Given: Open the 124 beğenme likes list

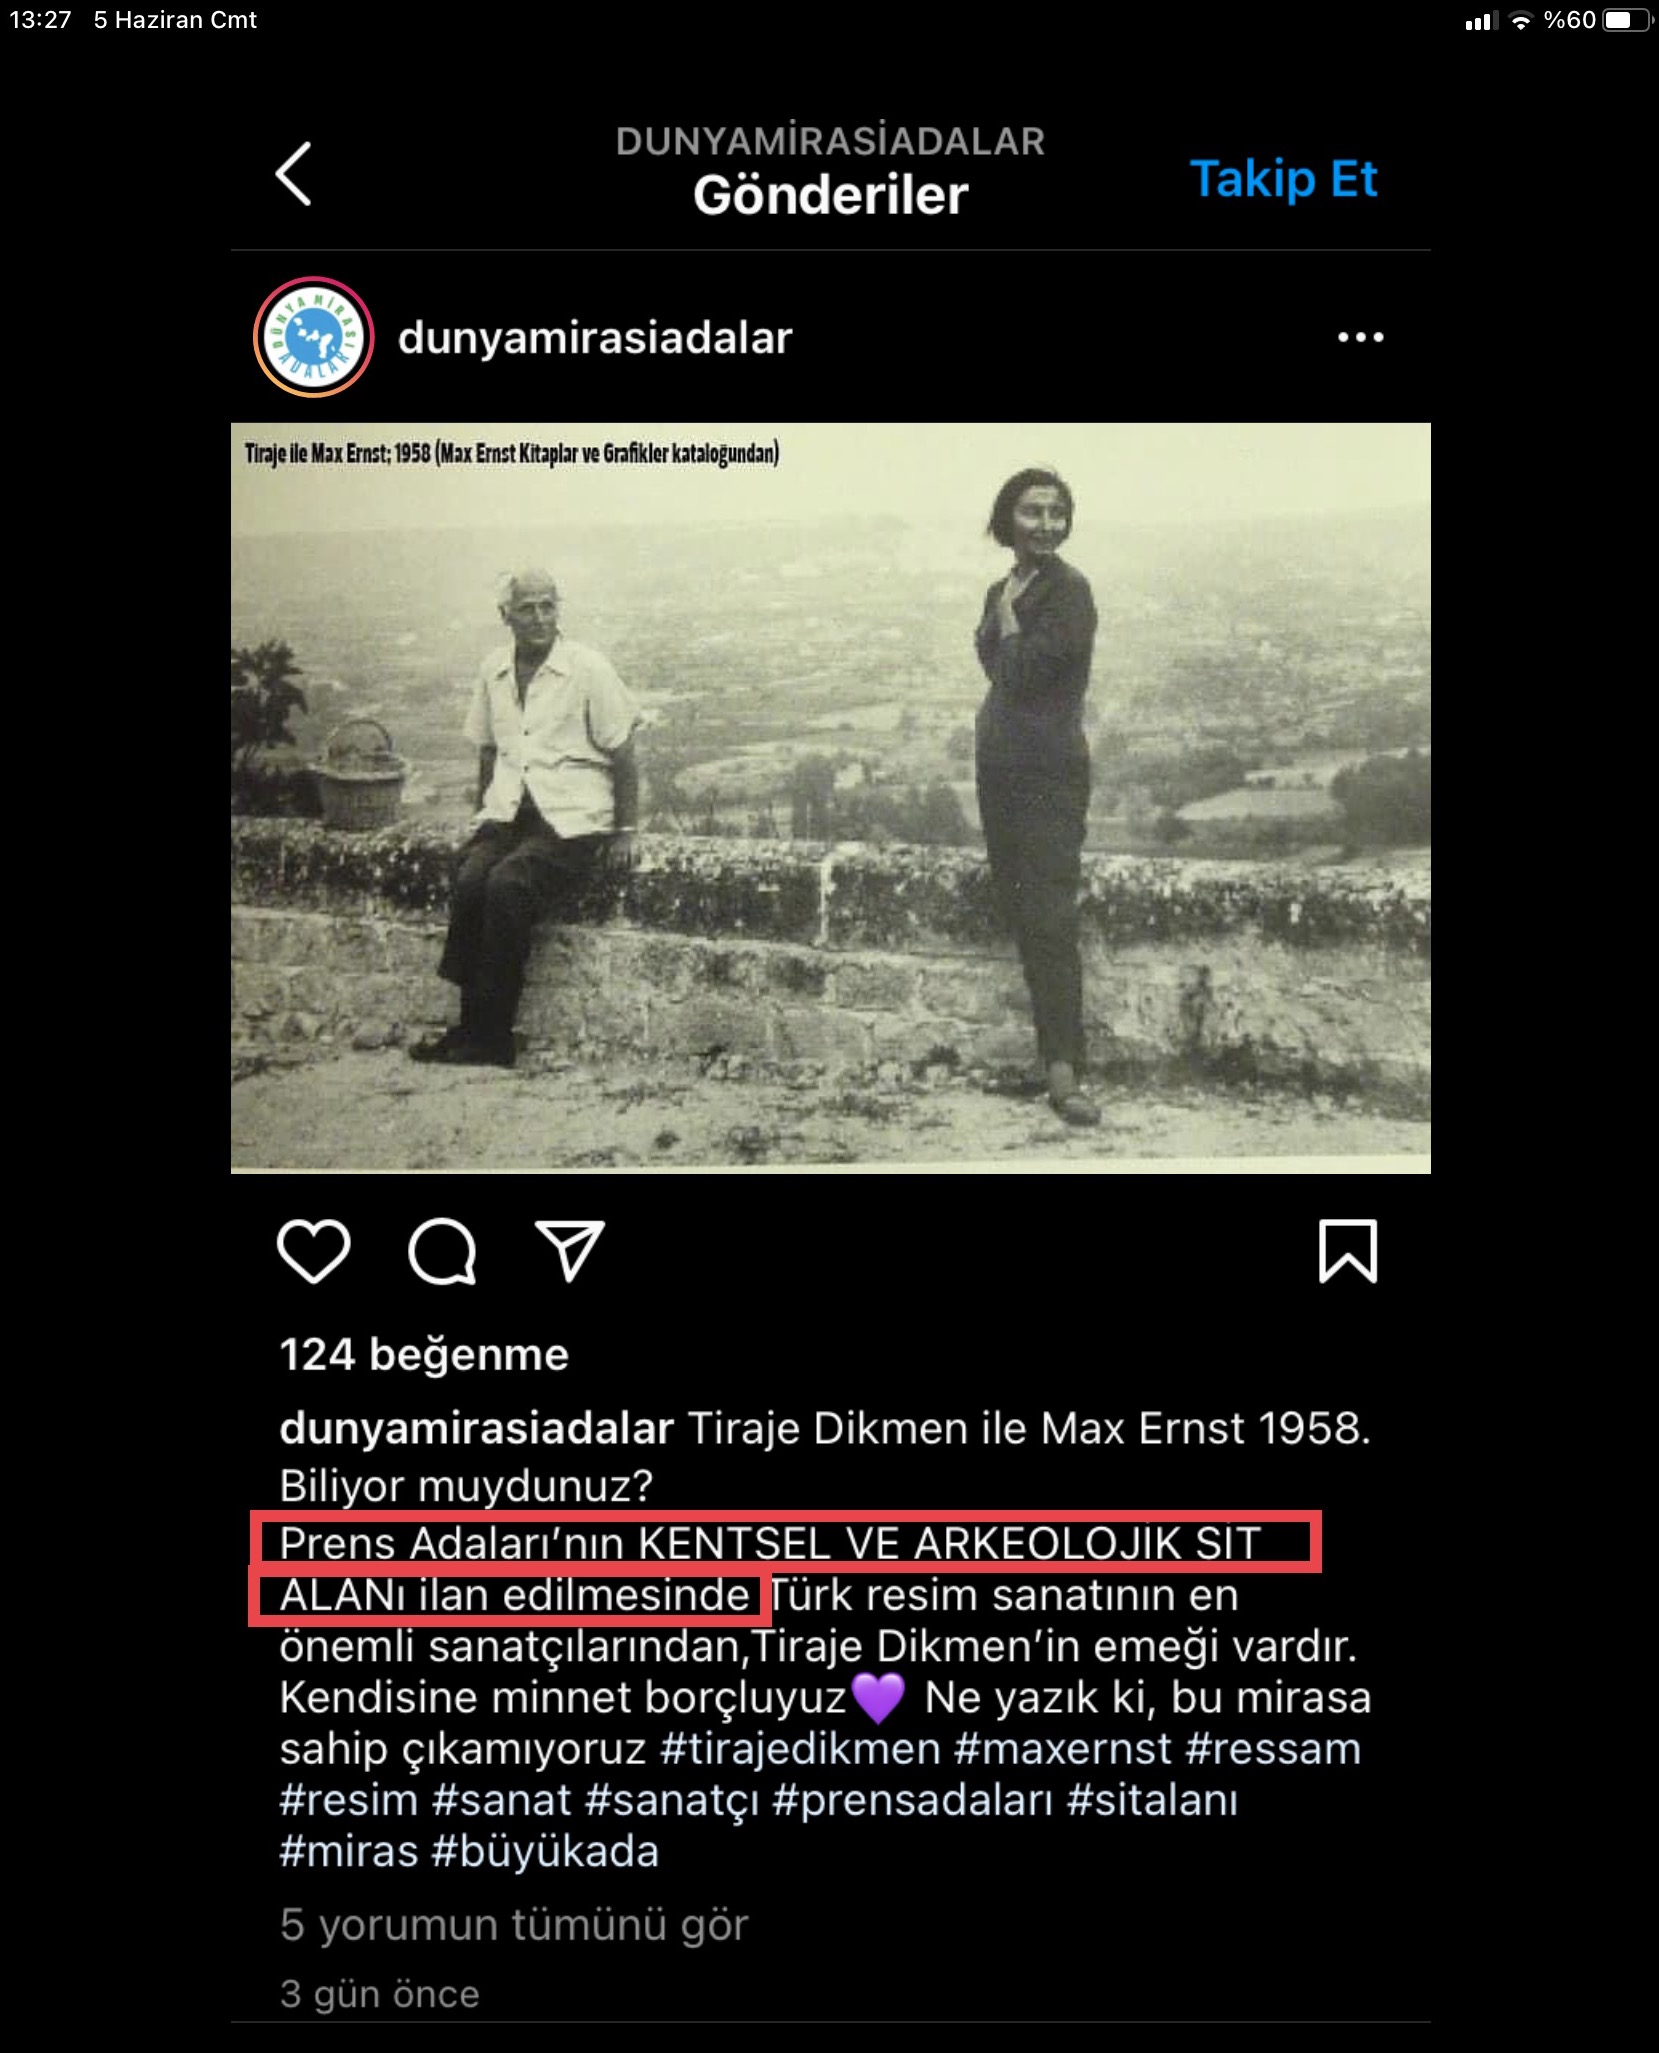Looking at the screenshot, I should (424, 1355).
